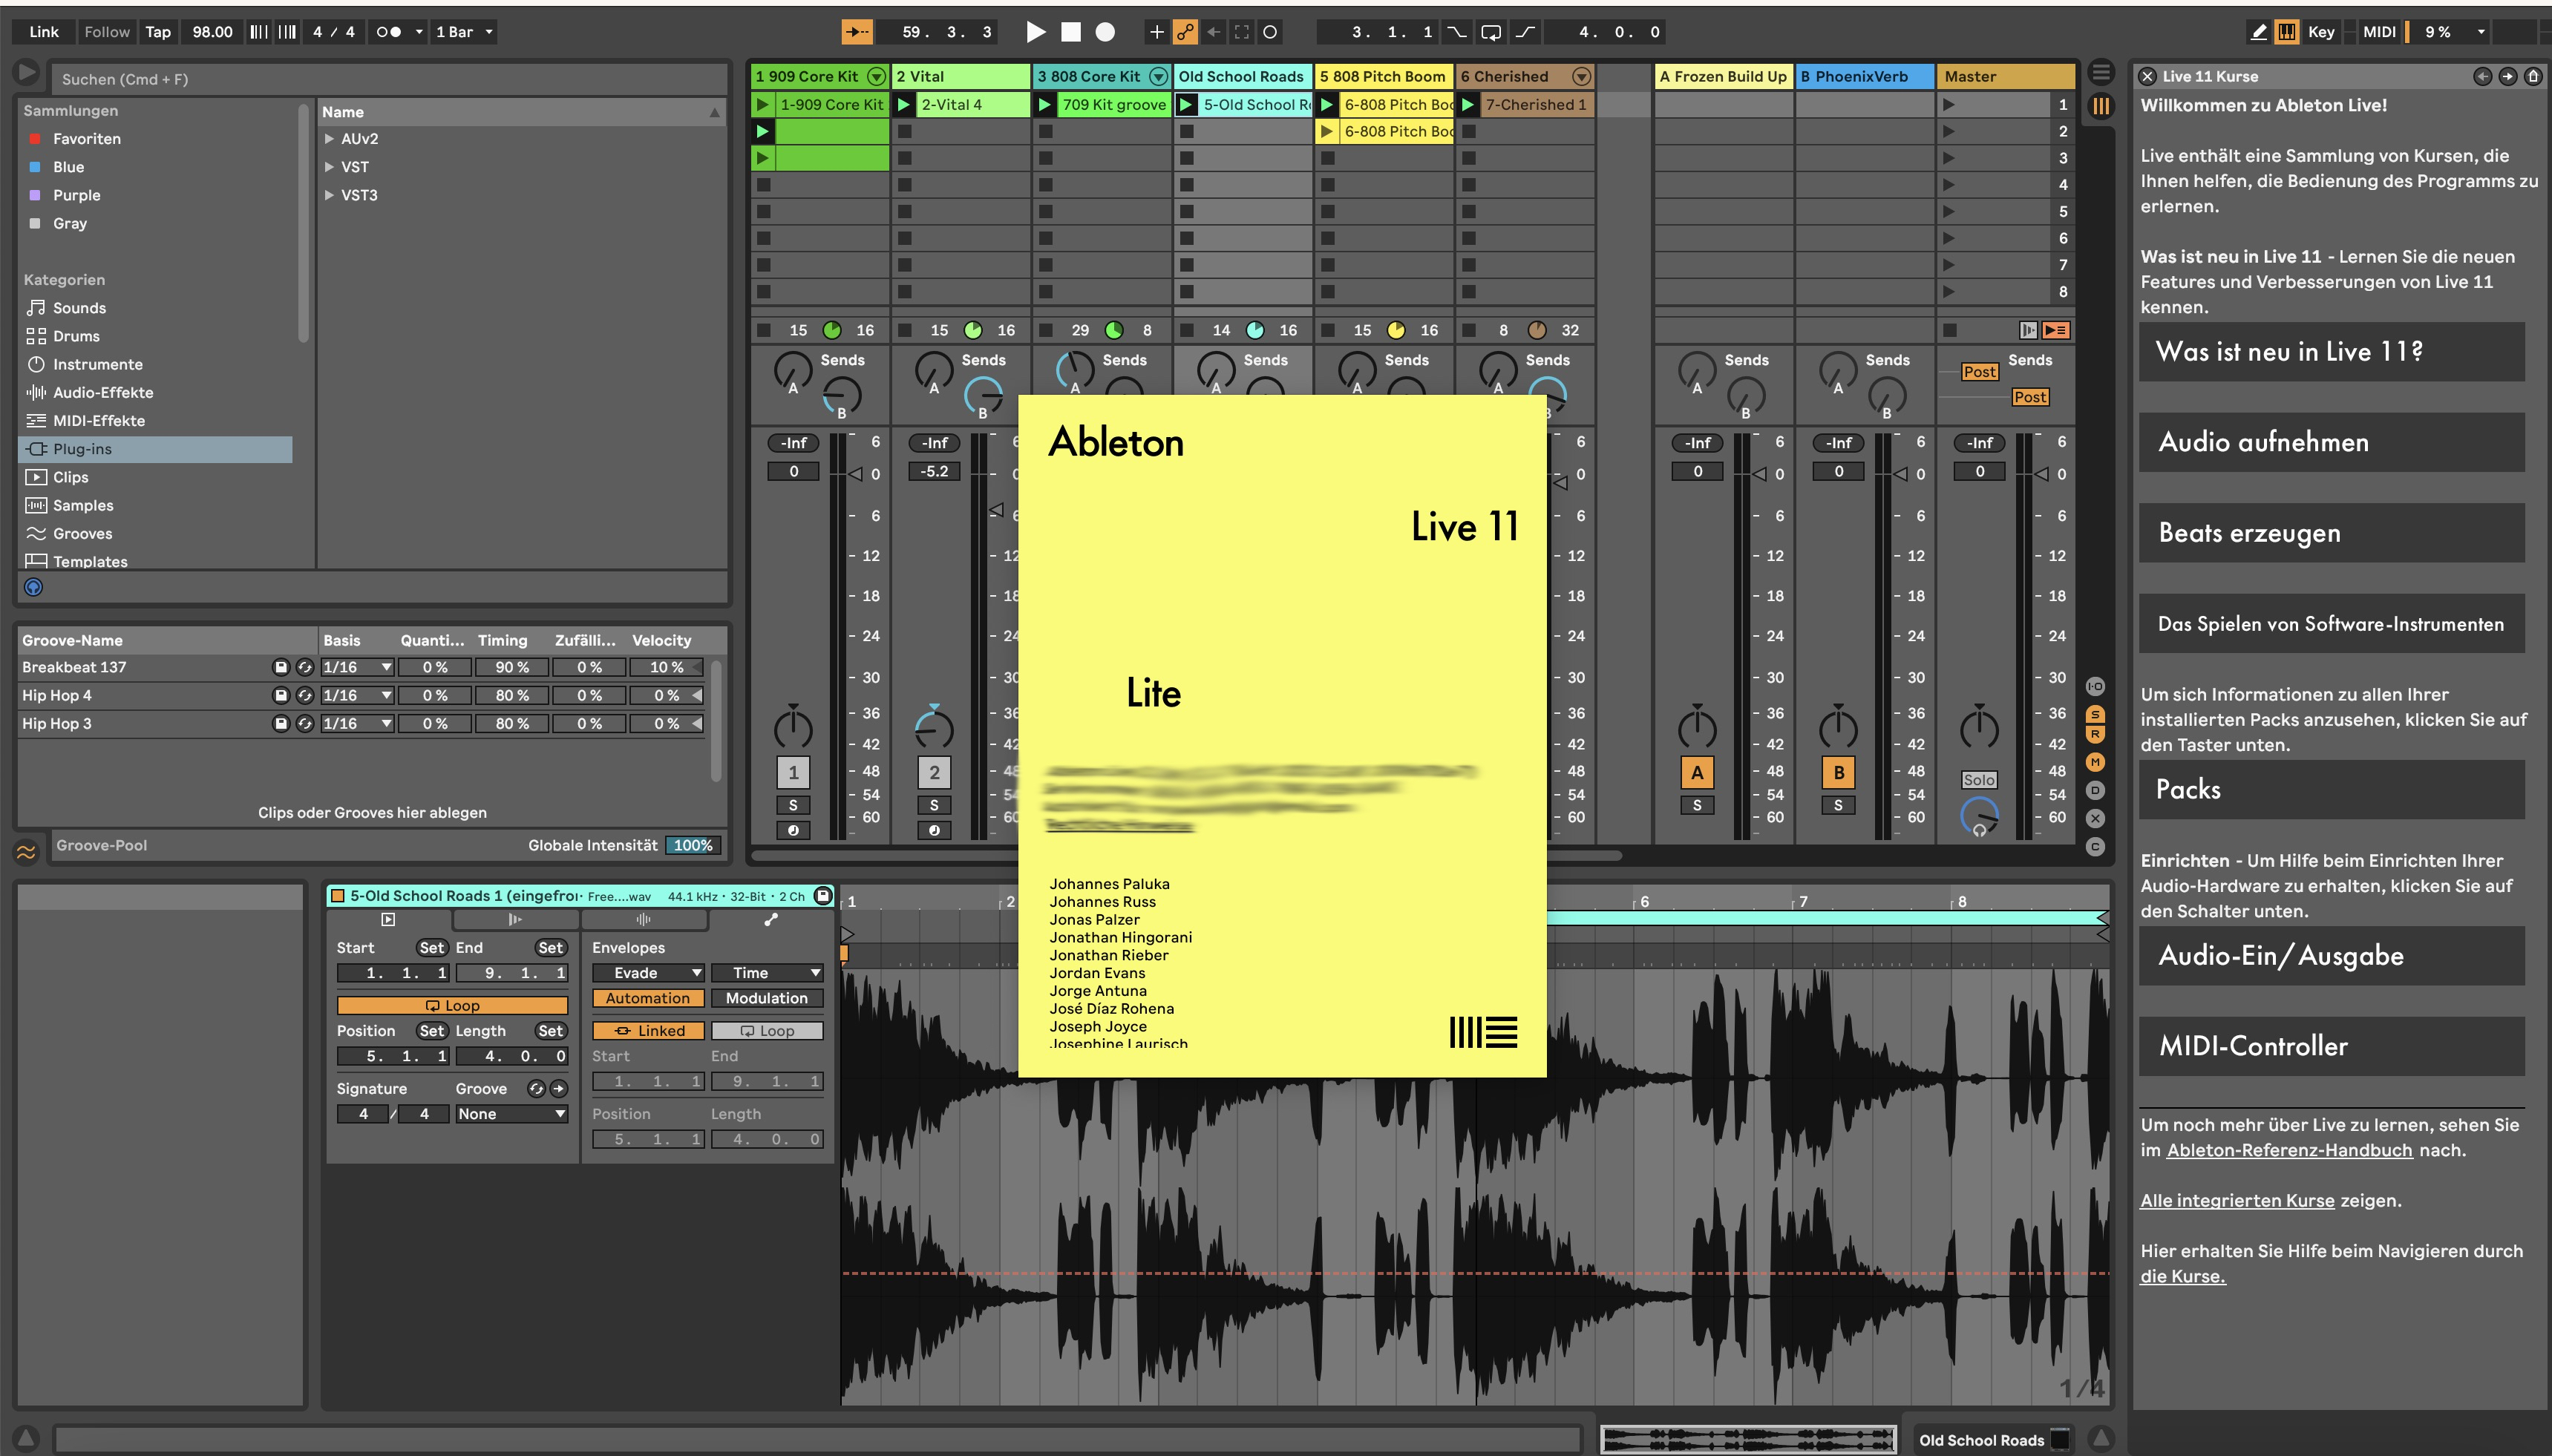Screen dimensions: 2552x1456
Task: Toggle the Computer MIDI Keyboard icon
Action: click(x=2287, y=32)
